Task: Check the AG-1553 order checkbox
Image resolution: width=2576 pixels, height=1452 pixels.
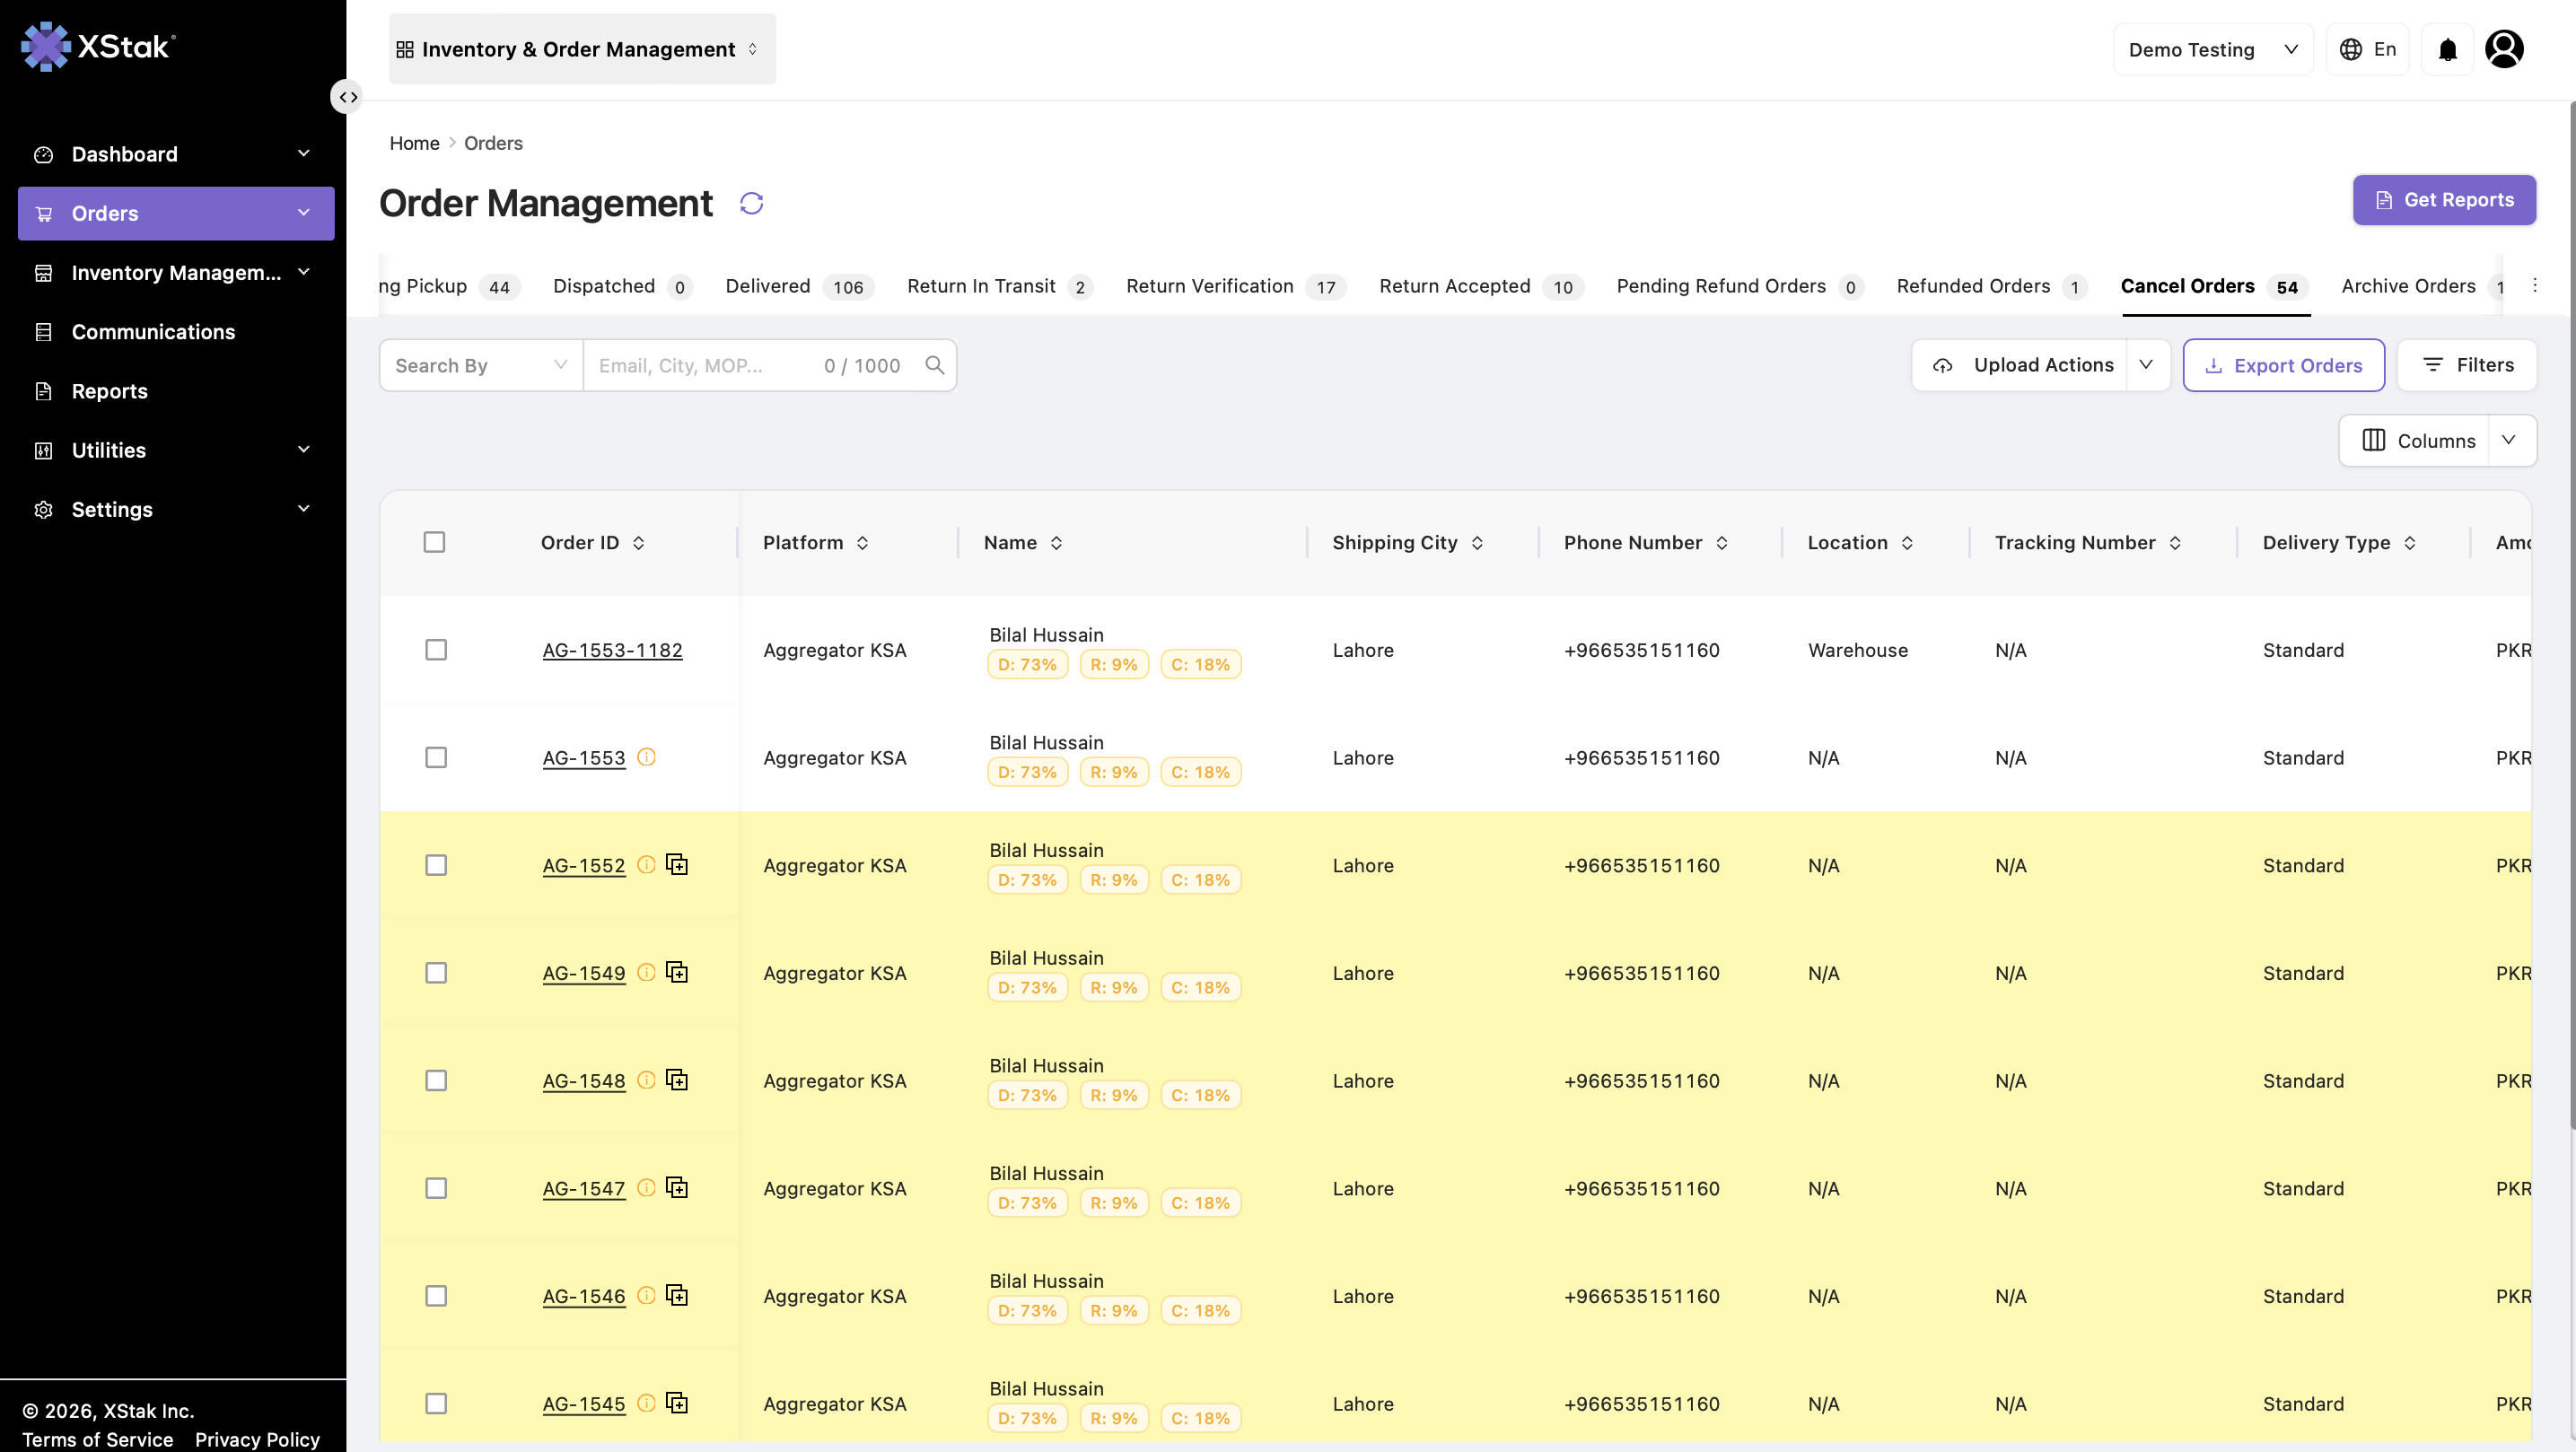Action: [436, 757]
